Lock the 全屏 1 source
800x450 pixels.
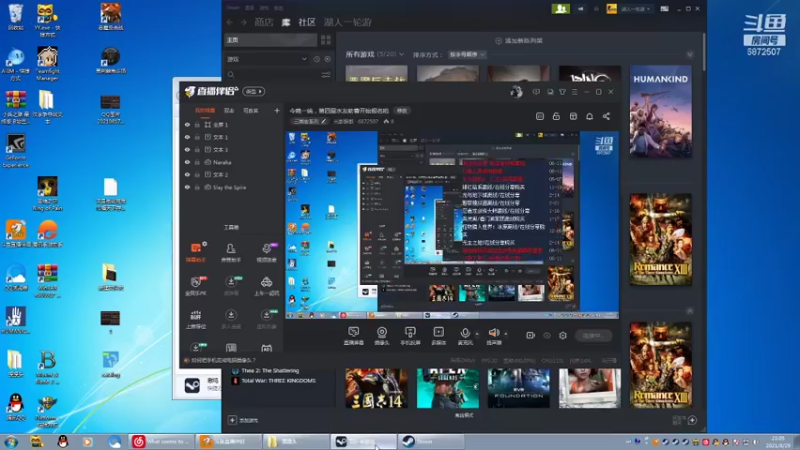(x=197, y=124)
